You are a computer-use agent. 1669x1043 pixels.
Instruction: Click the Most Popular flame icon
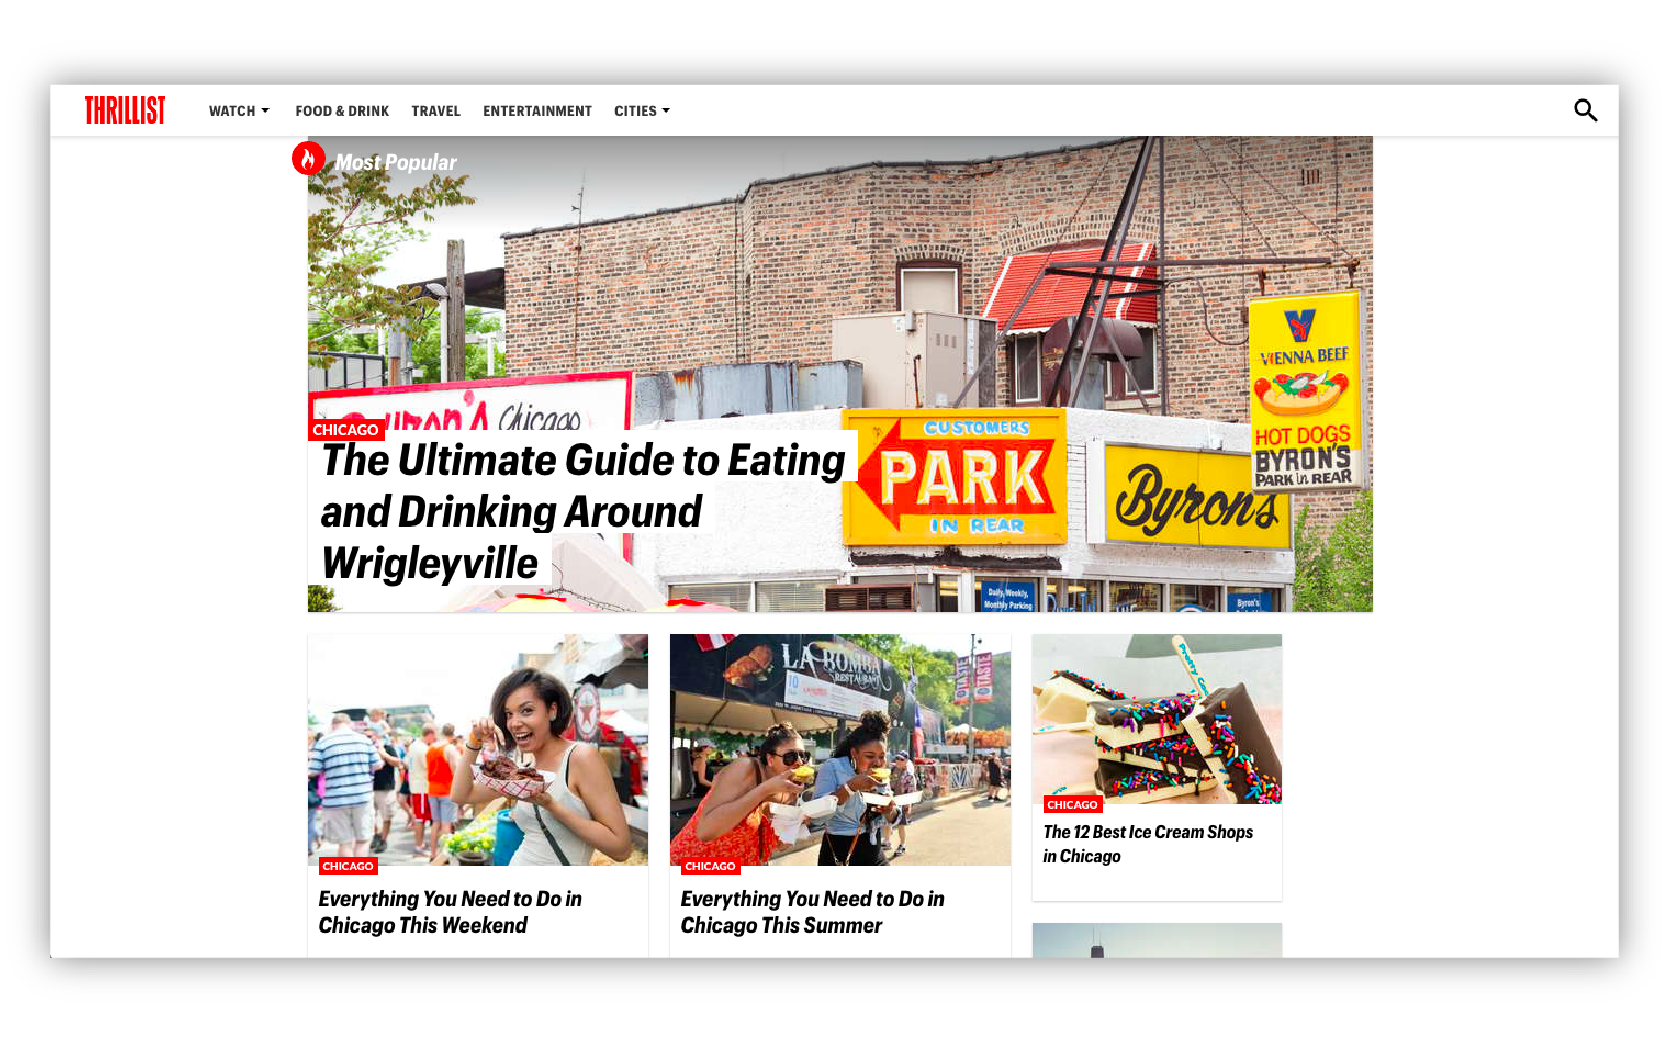click(308, 158)
